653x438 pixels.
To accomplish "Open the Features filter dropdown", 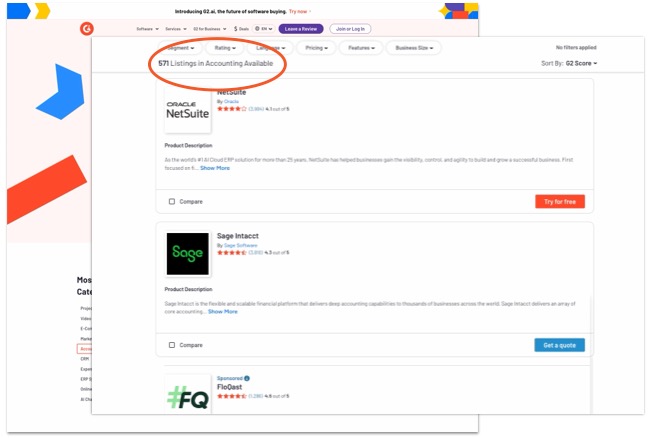I will (361, 48).
